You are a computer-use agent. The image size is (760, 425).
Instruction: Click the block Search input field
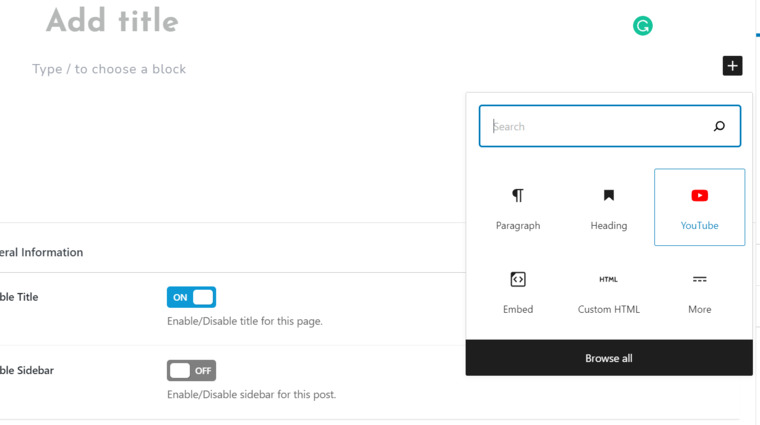click(x=600, y=127)
